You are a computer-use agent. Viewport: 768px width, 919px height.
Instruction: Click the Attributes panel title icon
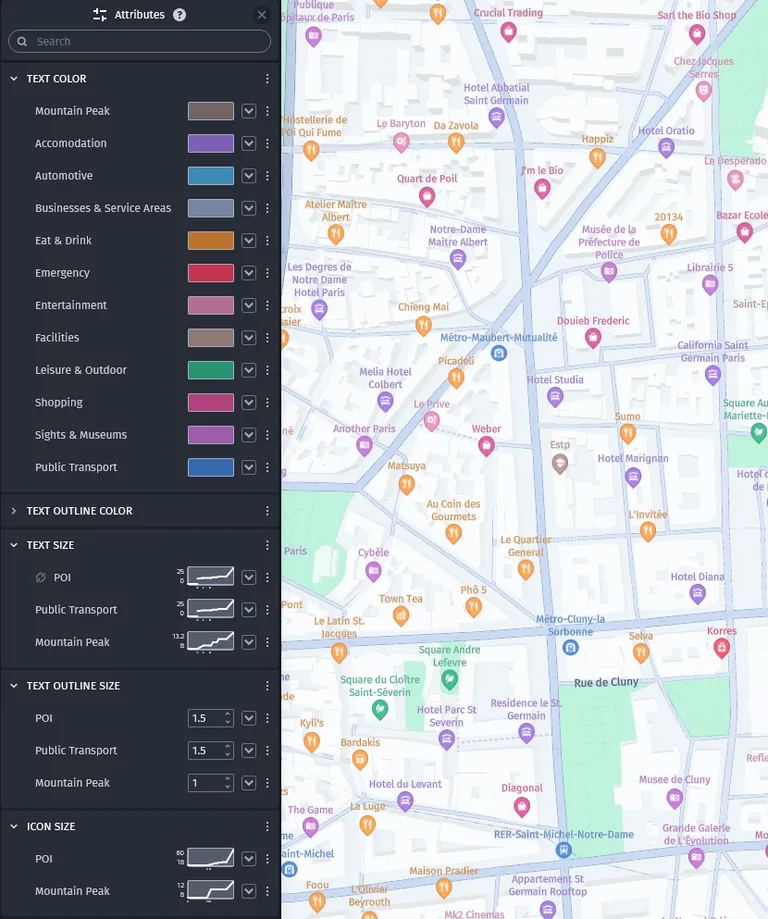100,15
